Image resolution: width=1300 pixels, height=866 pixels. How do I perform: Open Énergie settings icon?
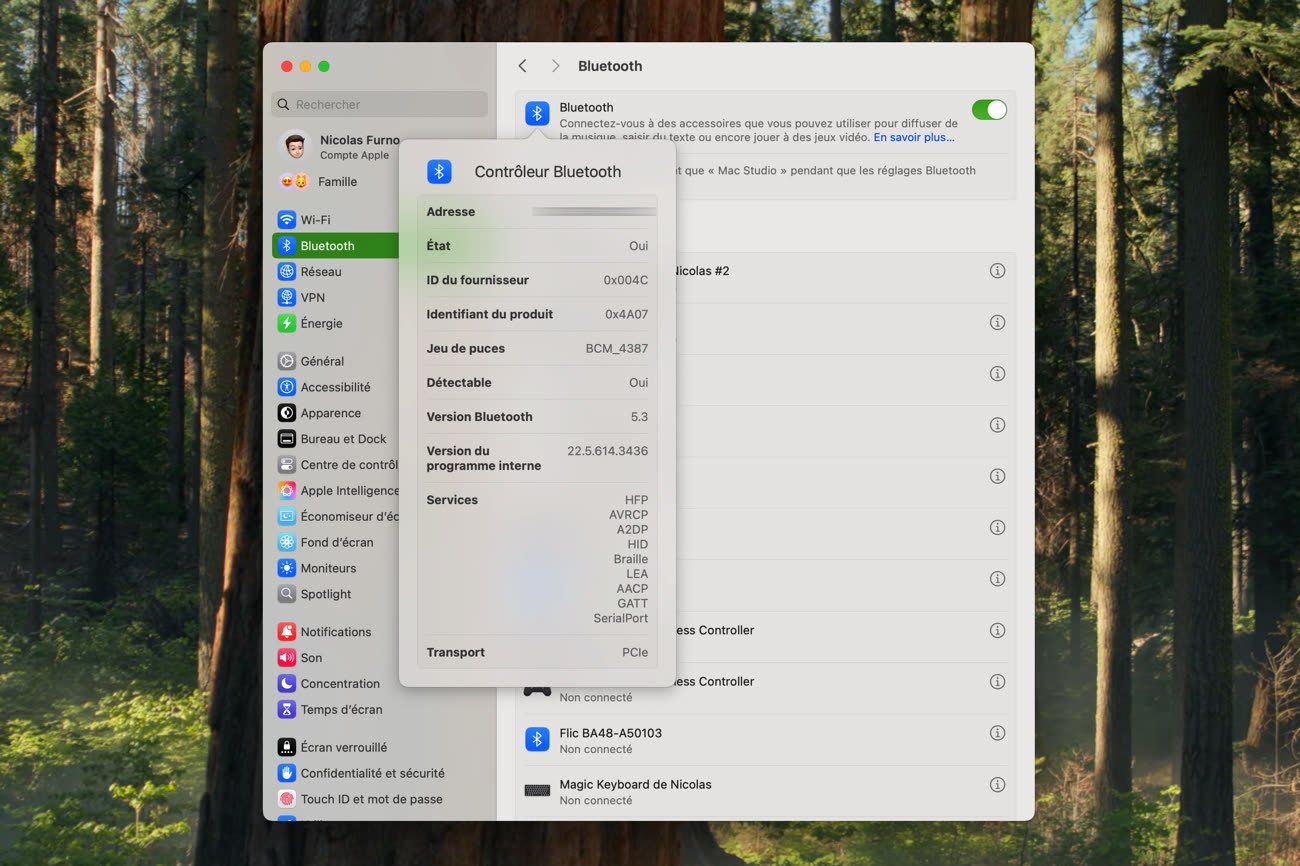coord(287,324)
